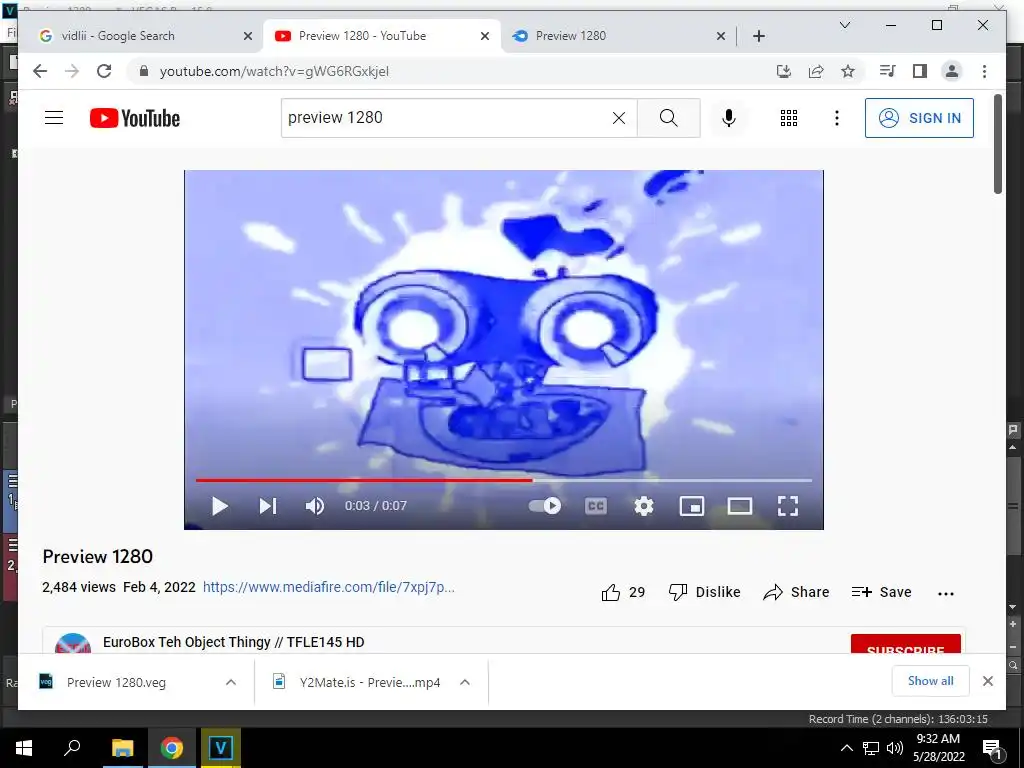Open the YouTube hamburger guide menu
The width and height of the screenshot is (1024, 768).
[54, 118]
